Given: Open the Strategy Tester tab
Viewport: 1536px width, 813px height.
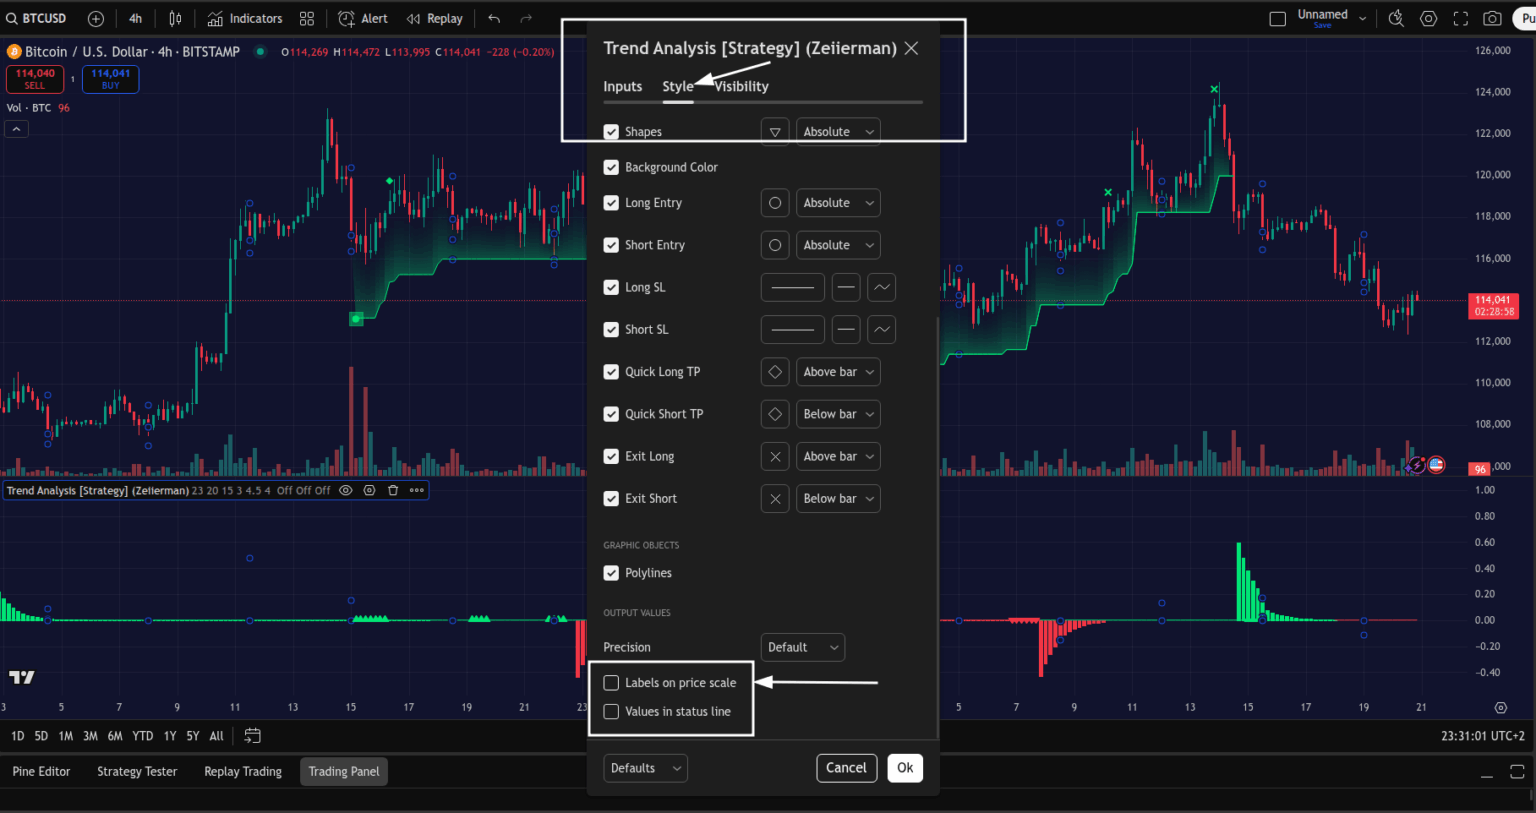Looking at the screenshot, I should pos(137,771).
